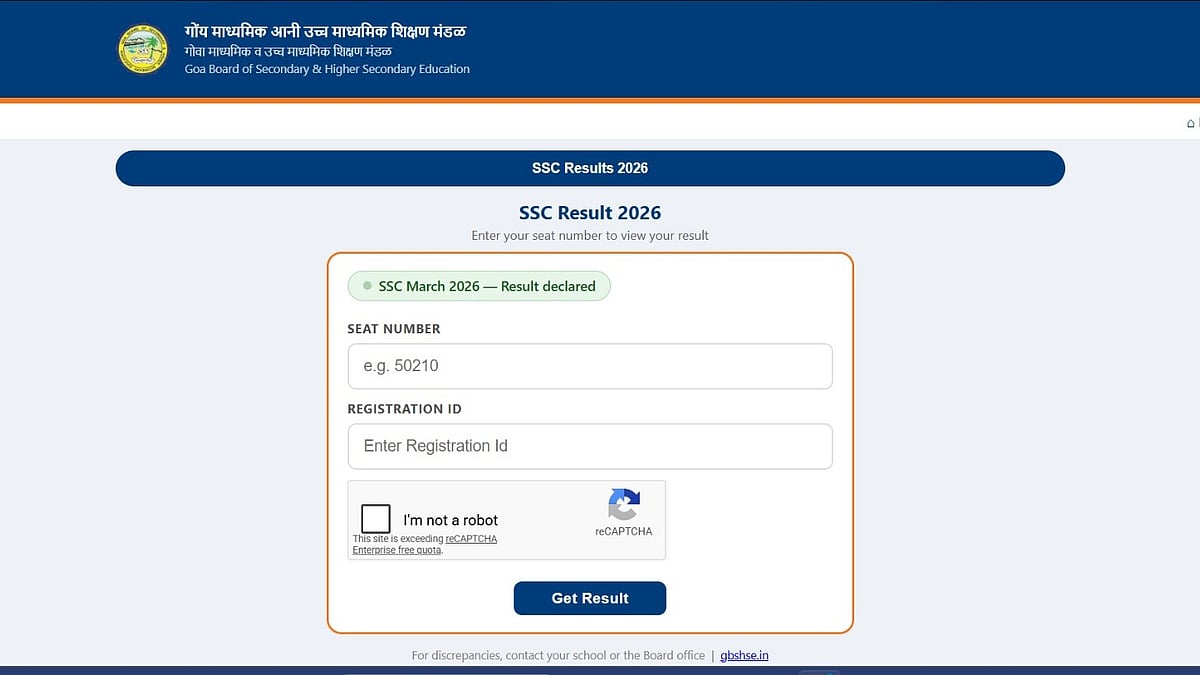
Task: Select the SSC Results 2026 banner tab
Action: [590, 168]
